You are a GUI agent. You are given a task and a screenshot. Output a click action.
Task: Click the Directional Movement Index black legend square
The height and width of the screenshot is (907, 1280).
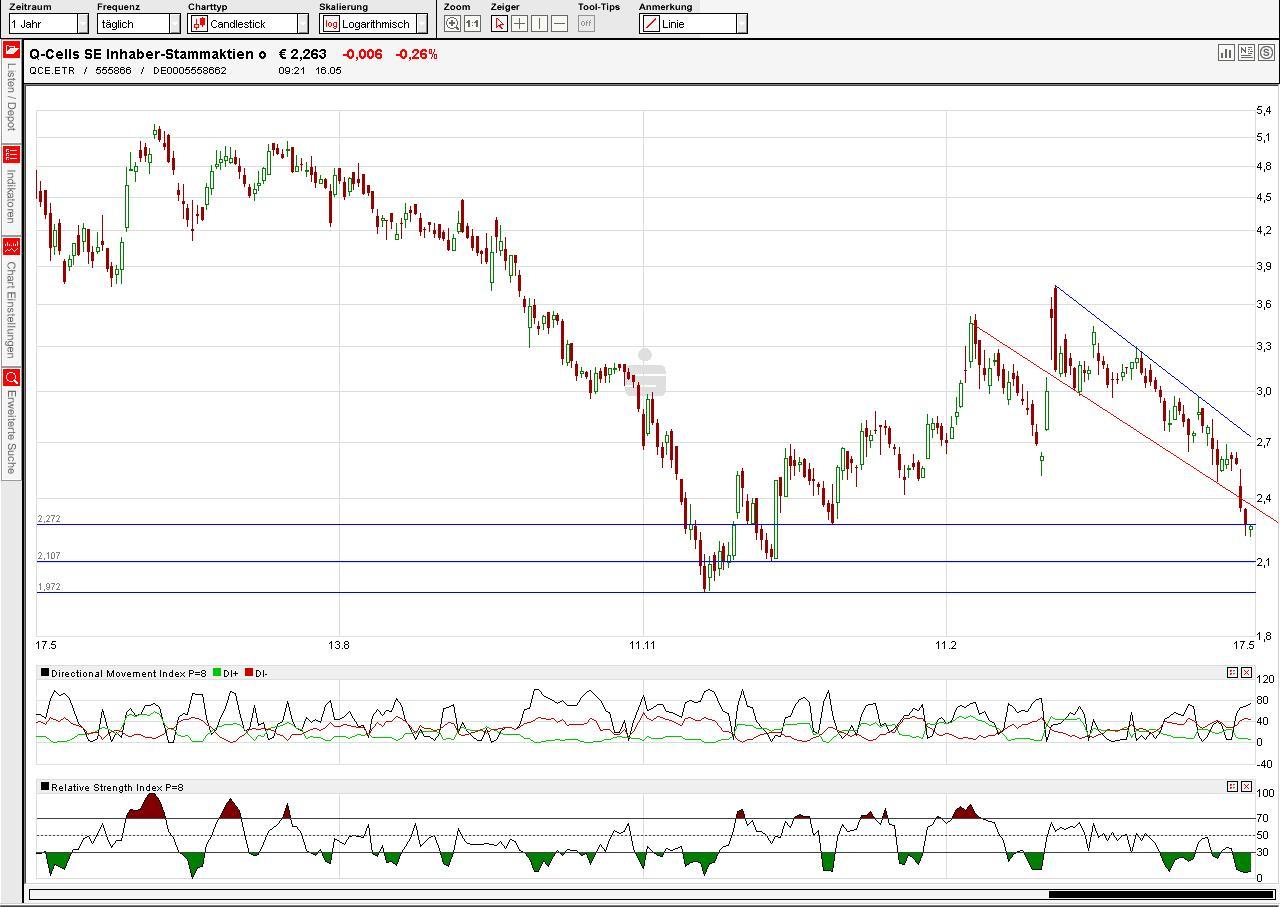45,673
